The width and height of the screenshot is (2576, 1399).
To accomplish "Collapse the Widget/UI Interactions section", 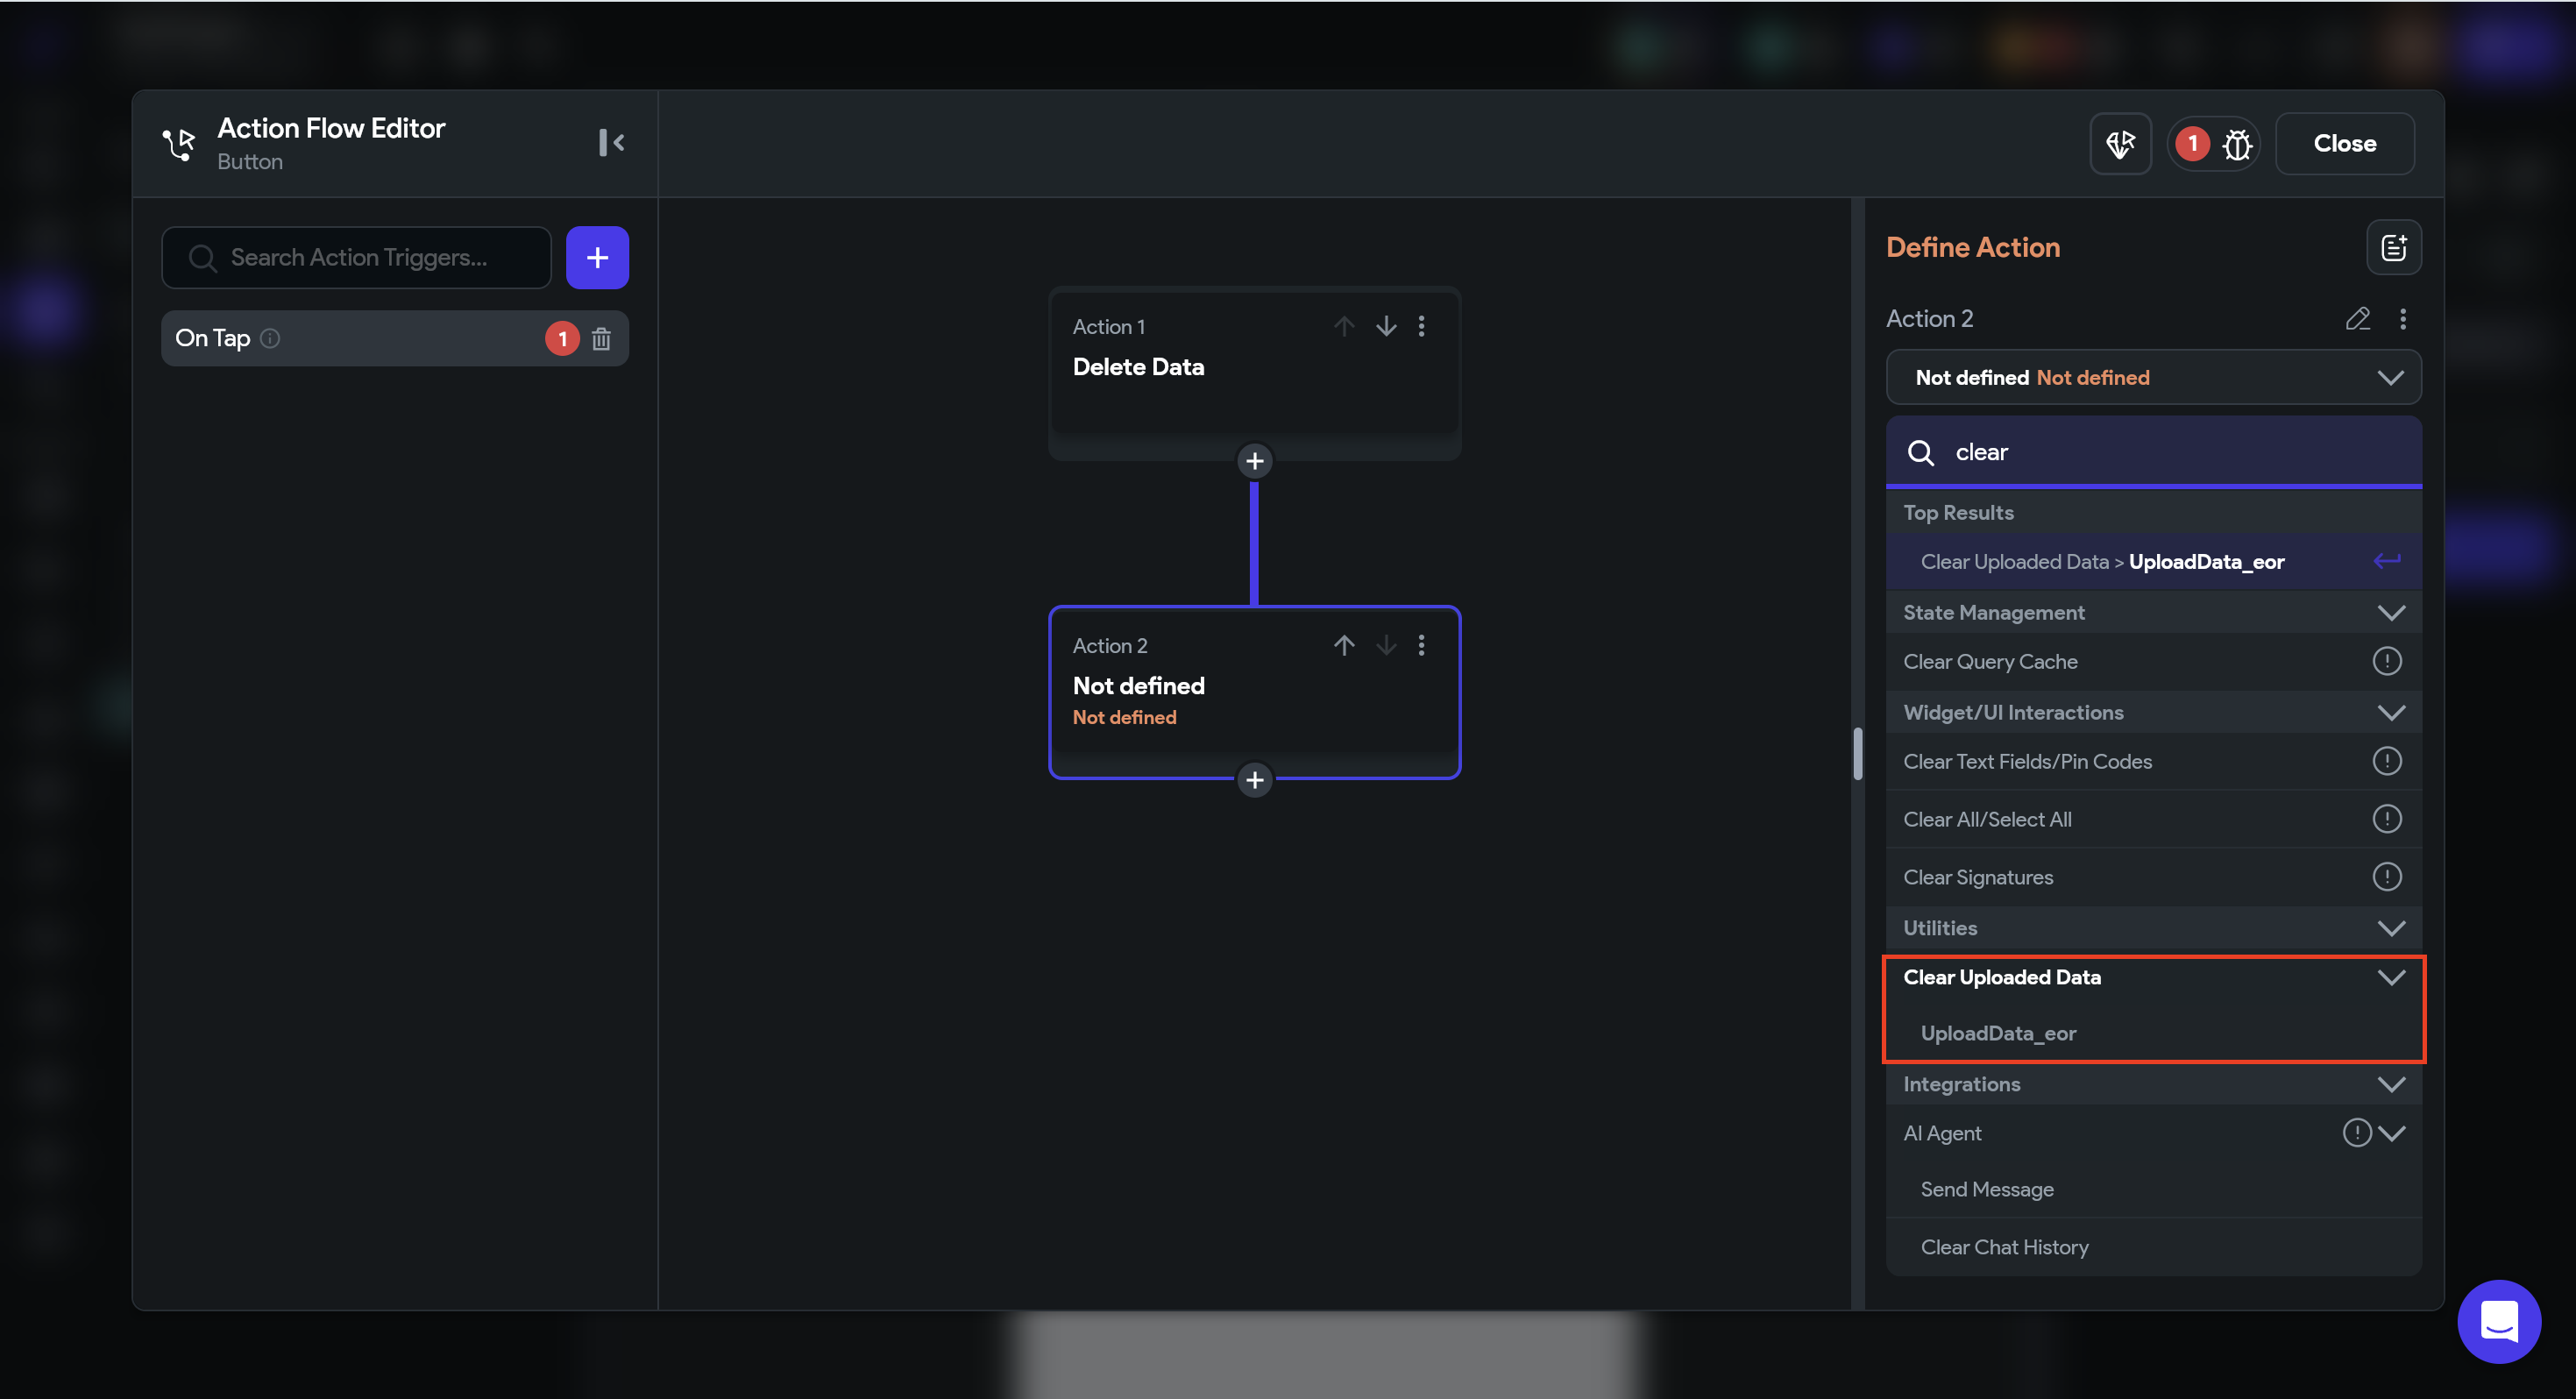I will click(x=2390, y=712).
